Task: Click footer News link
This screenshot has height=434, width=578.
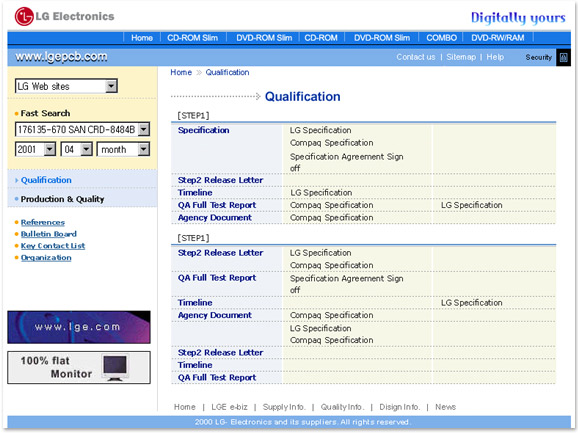Action: [x=445, y=407]
